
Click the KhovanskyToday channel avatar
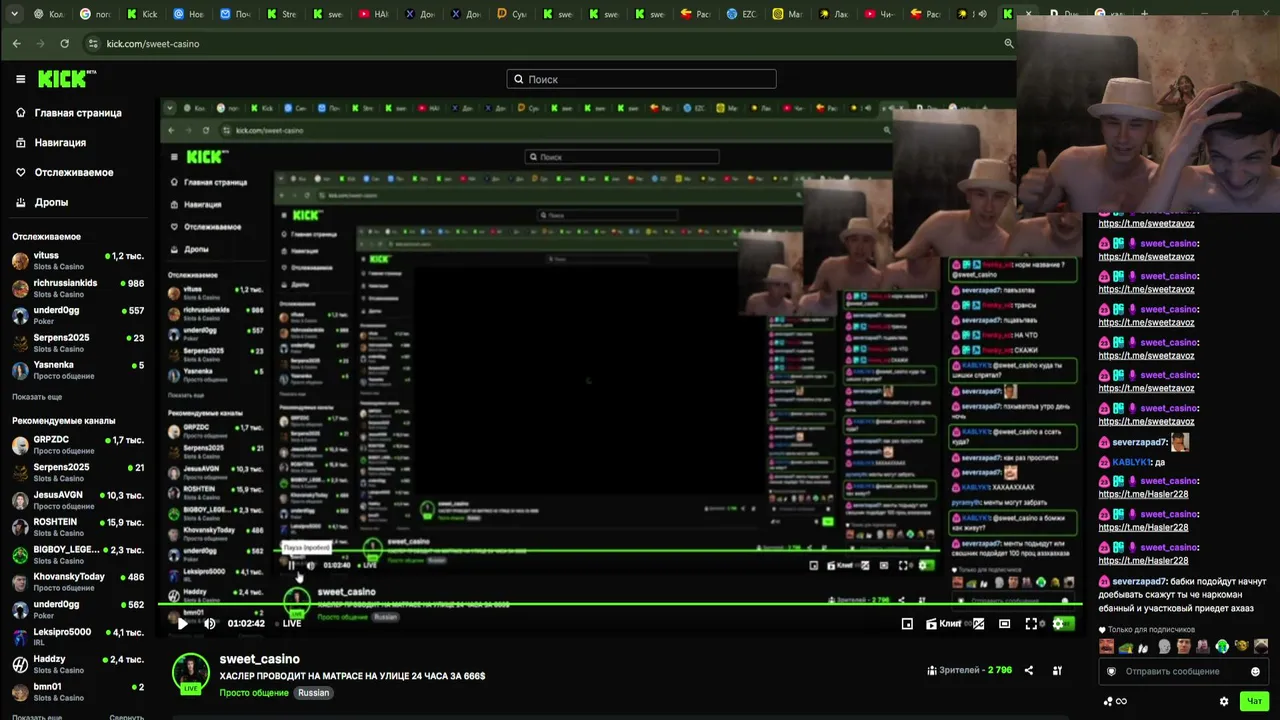point(20,582)
